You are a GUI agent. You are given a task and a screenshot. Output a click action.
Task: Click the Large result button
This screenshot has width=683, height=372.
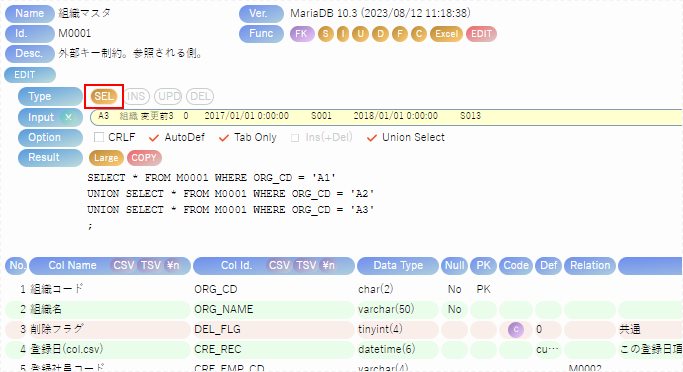coord(106,158)
